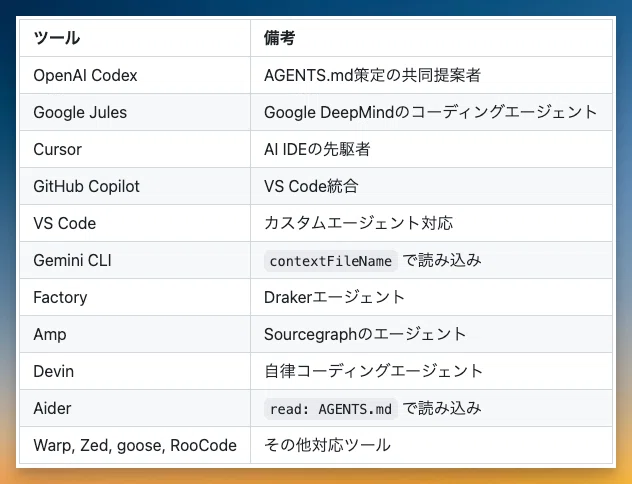Click the Gemini CLI cell
Screen dimensions: 632x484
[135, 260]
